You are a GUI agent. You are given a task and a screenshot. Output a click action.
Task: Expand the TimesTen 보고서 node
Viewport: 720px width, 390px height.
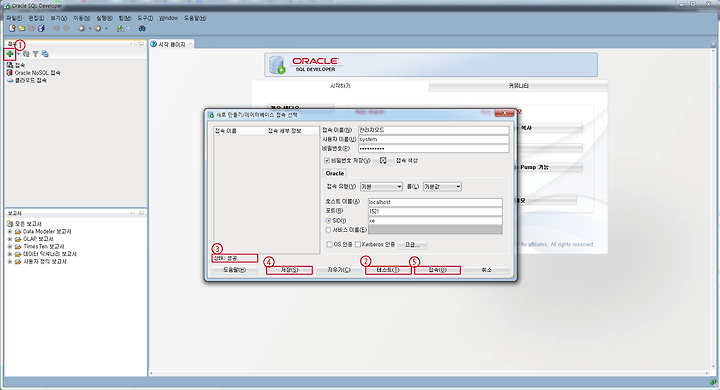tap(10, 246)
